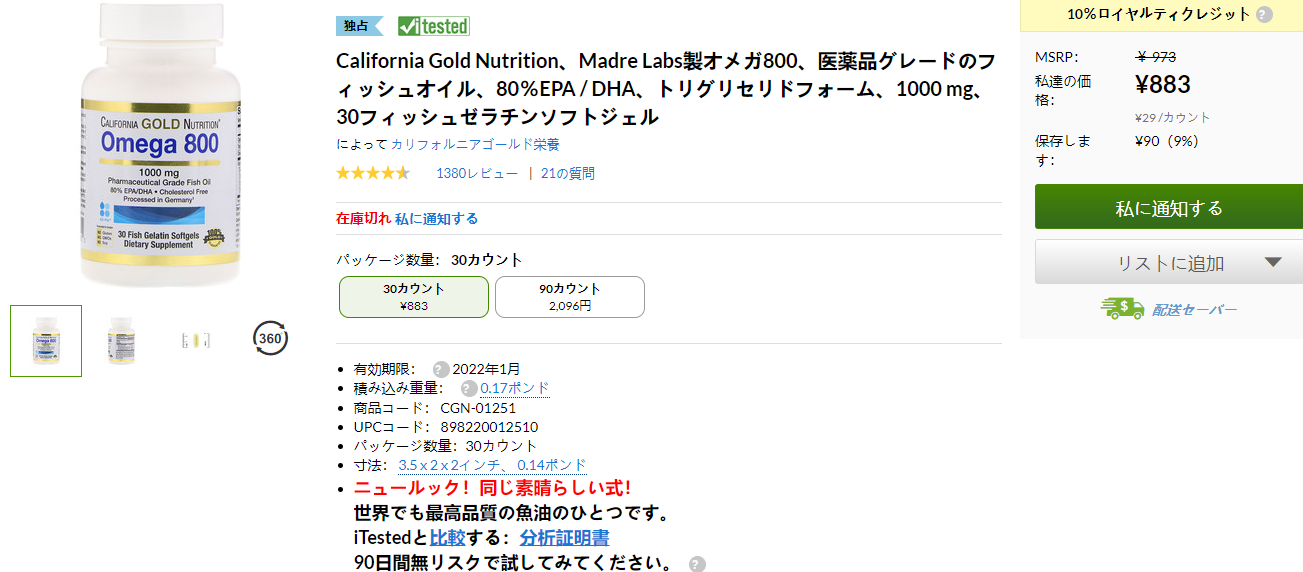Click the 独占 exclusive badge
The width and height of the screenshot is (1303, 572).
(358, 26)
